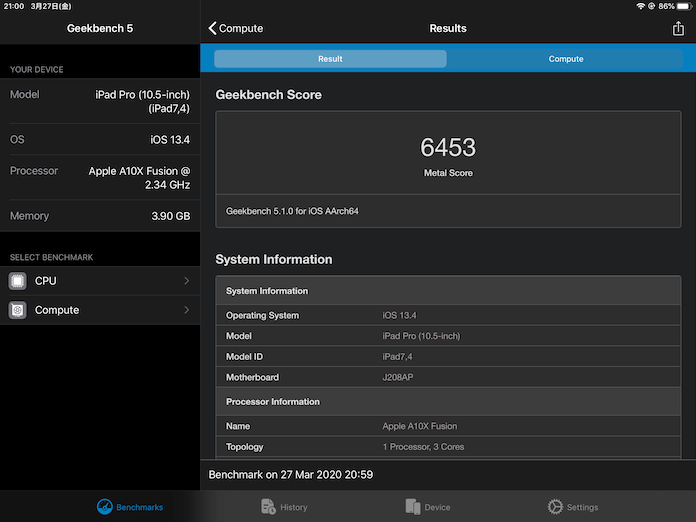
Task: Click 'Benchmark on 27 Mar 2020 20:59' text
Action: (291, 475)
